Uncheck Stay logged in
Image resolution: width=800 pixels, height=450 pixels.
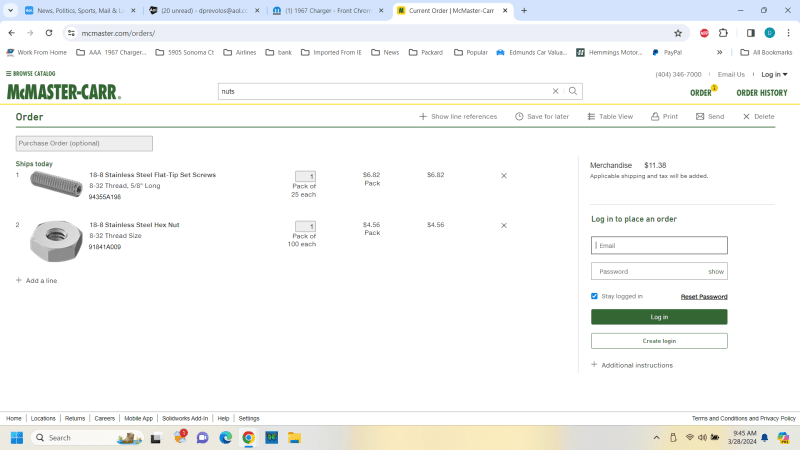(x=594, y=296)
